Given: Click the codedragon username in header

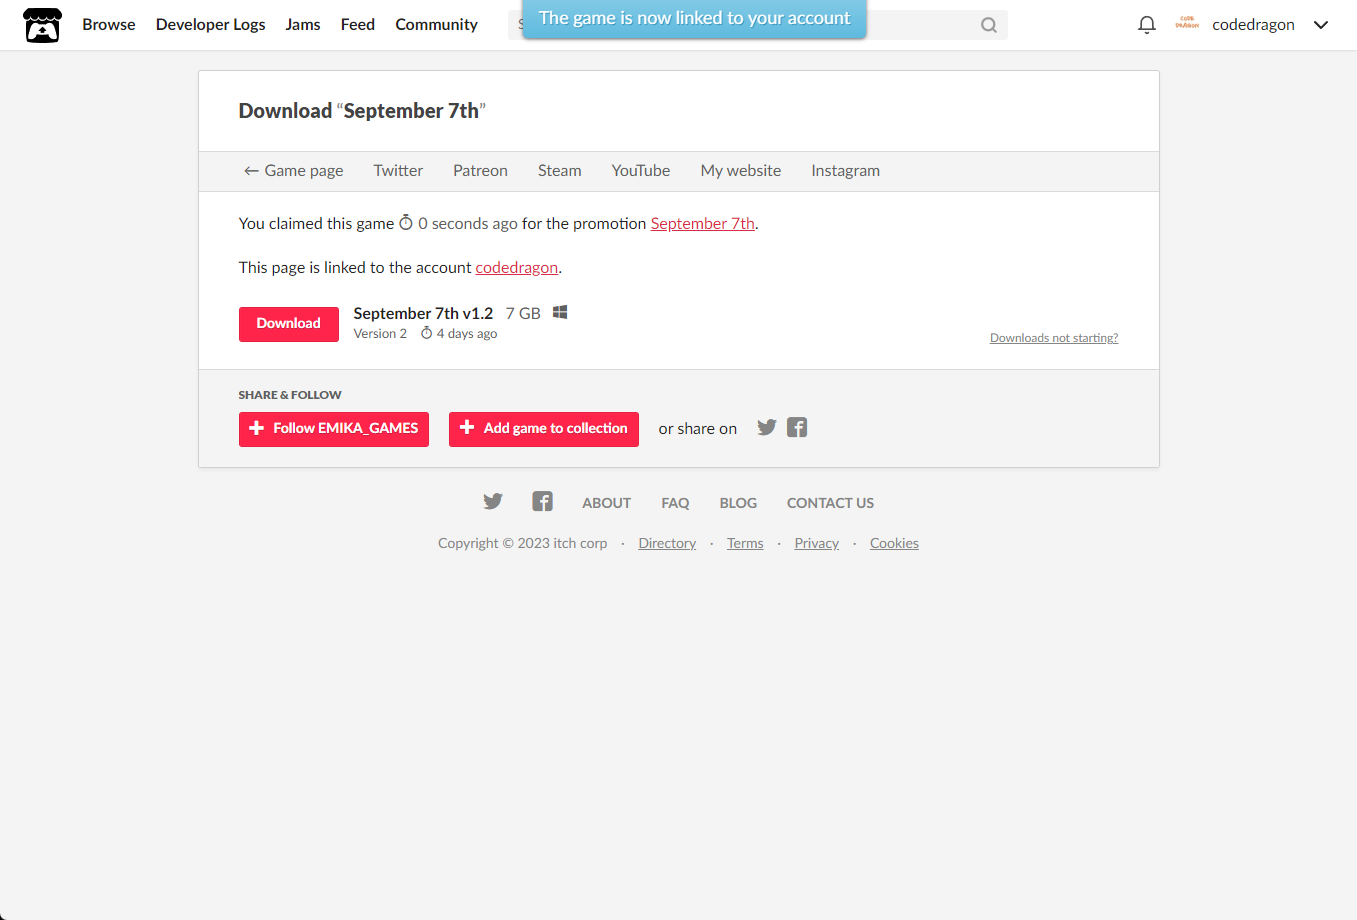Looking at the screenshot, I should pos(1254,25).
